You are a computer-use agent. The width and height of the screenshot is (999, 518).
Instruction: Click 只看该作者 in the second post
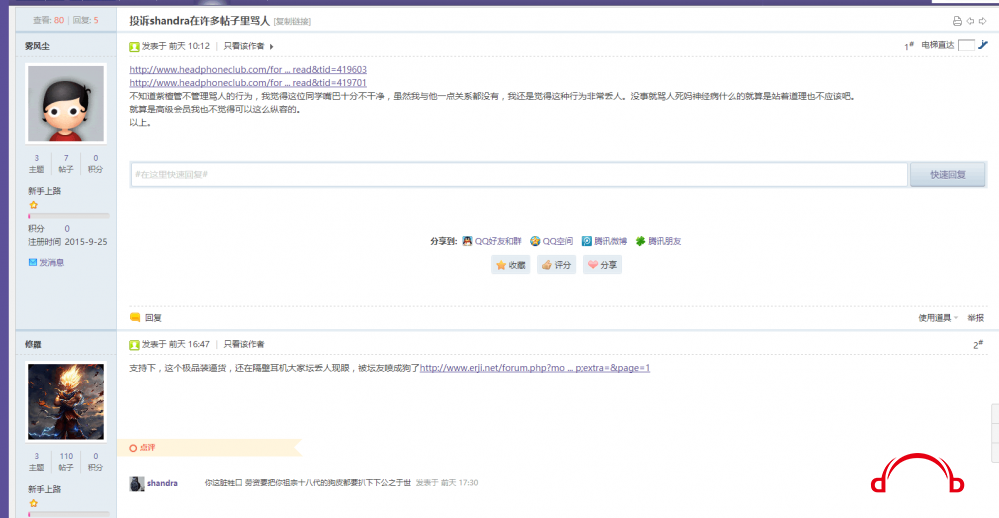(244, 344)
